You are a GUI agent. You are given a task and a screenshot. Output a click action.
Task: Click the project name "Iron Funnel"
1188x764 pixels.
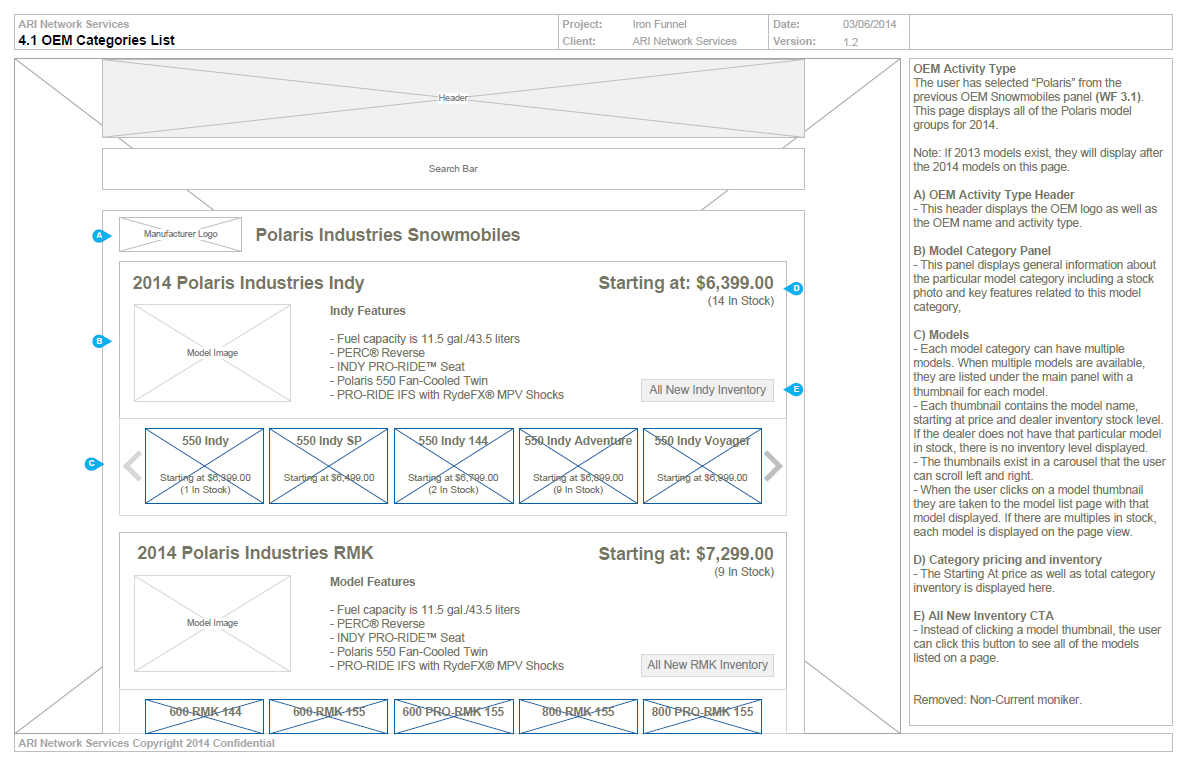pyautogui.click(x=660, y=24)
